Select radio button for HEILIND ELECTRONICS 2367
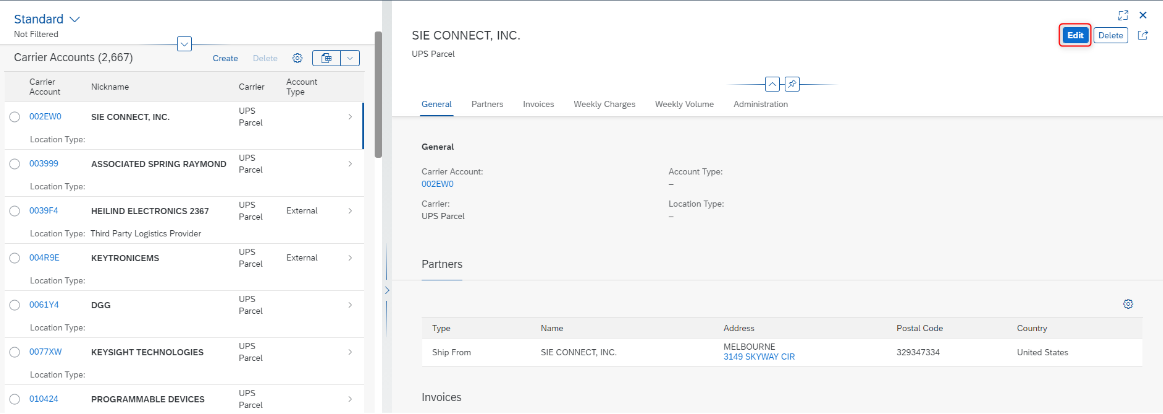 click(x=15, y=211)
